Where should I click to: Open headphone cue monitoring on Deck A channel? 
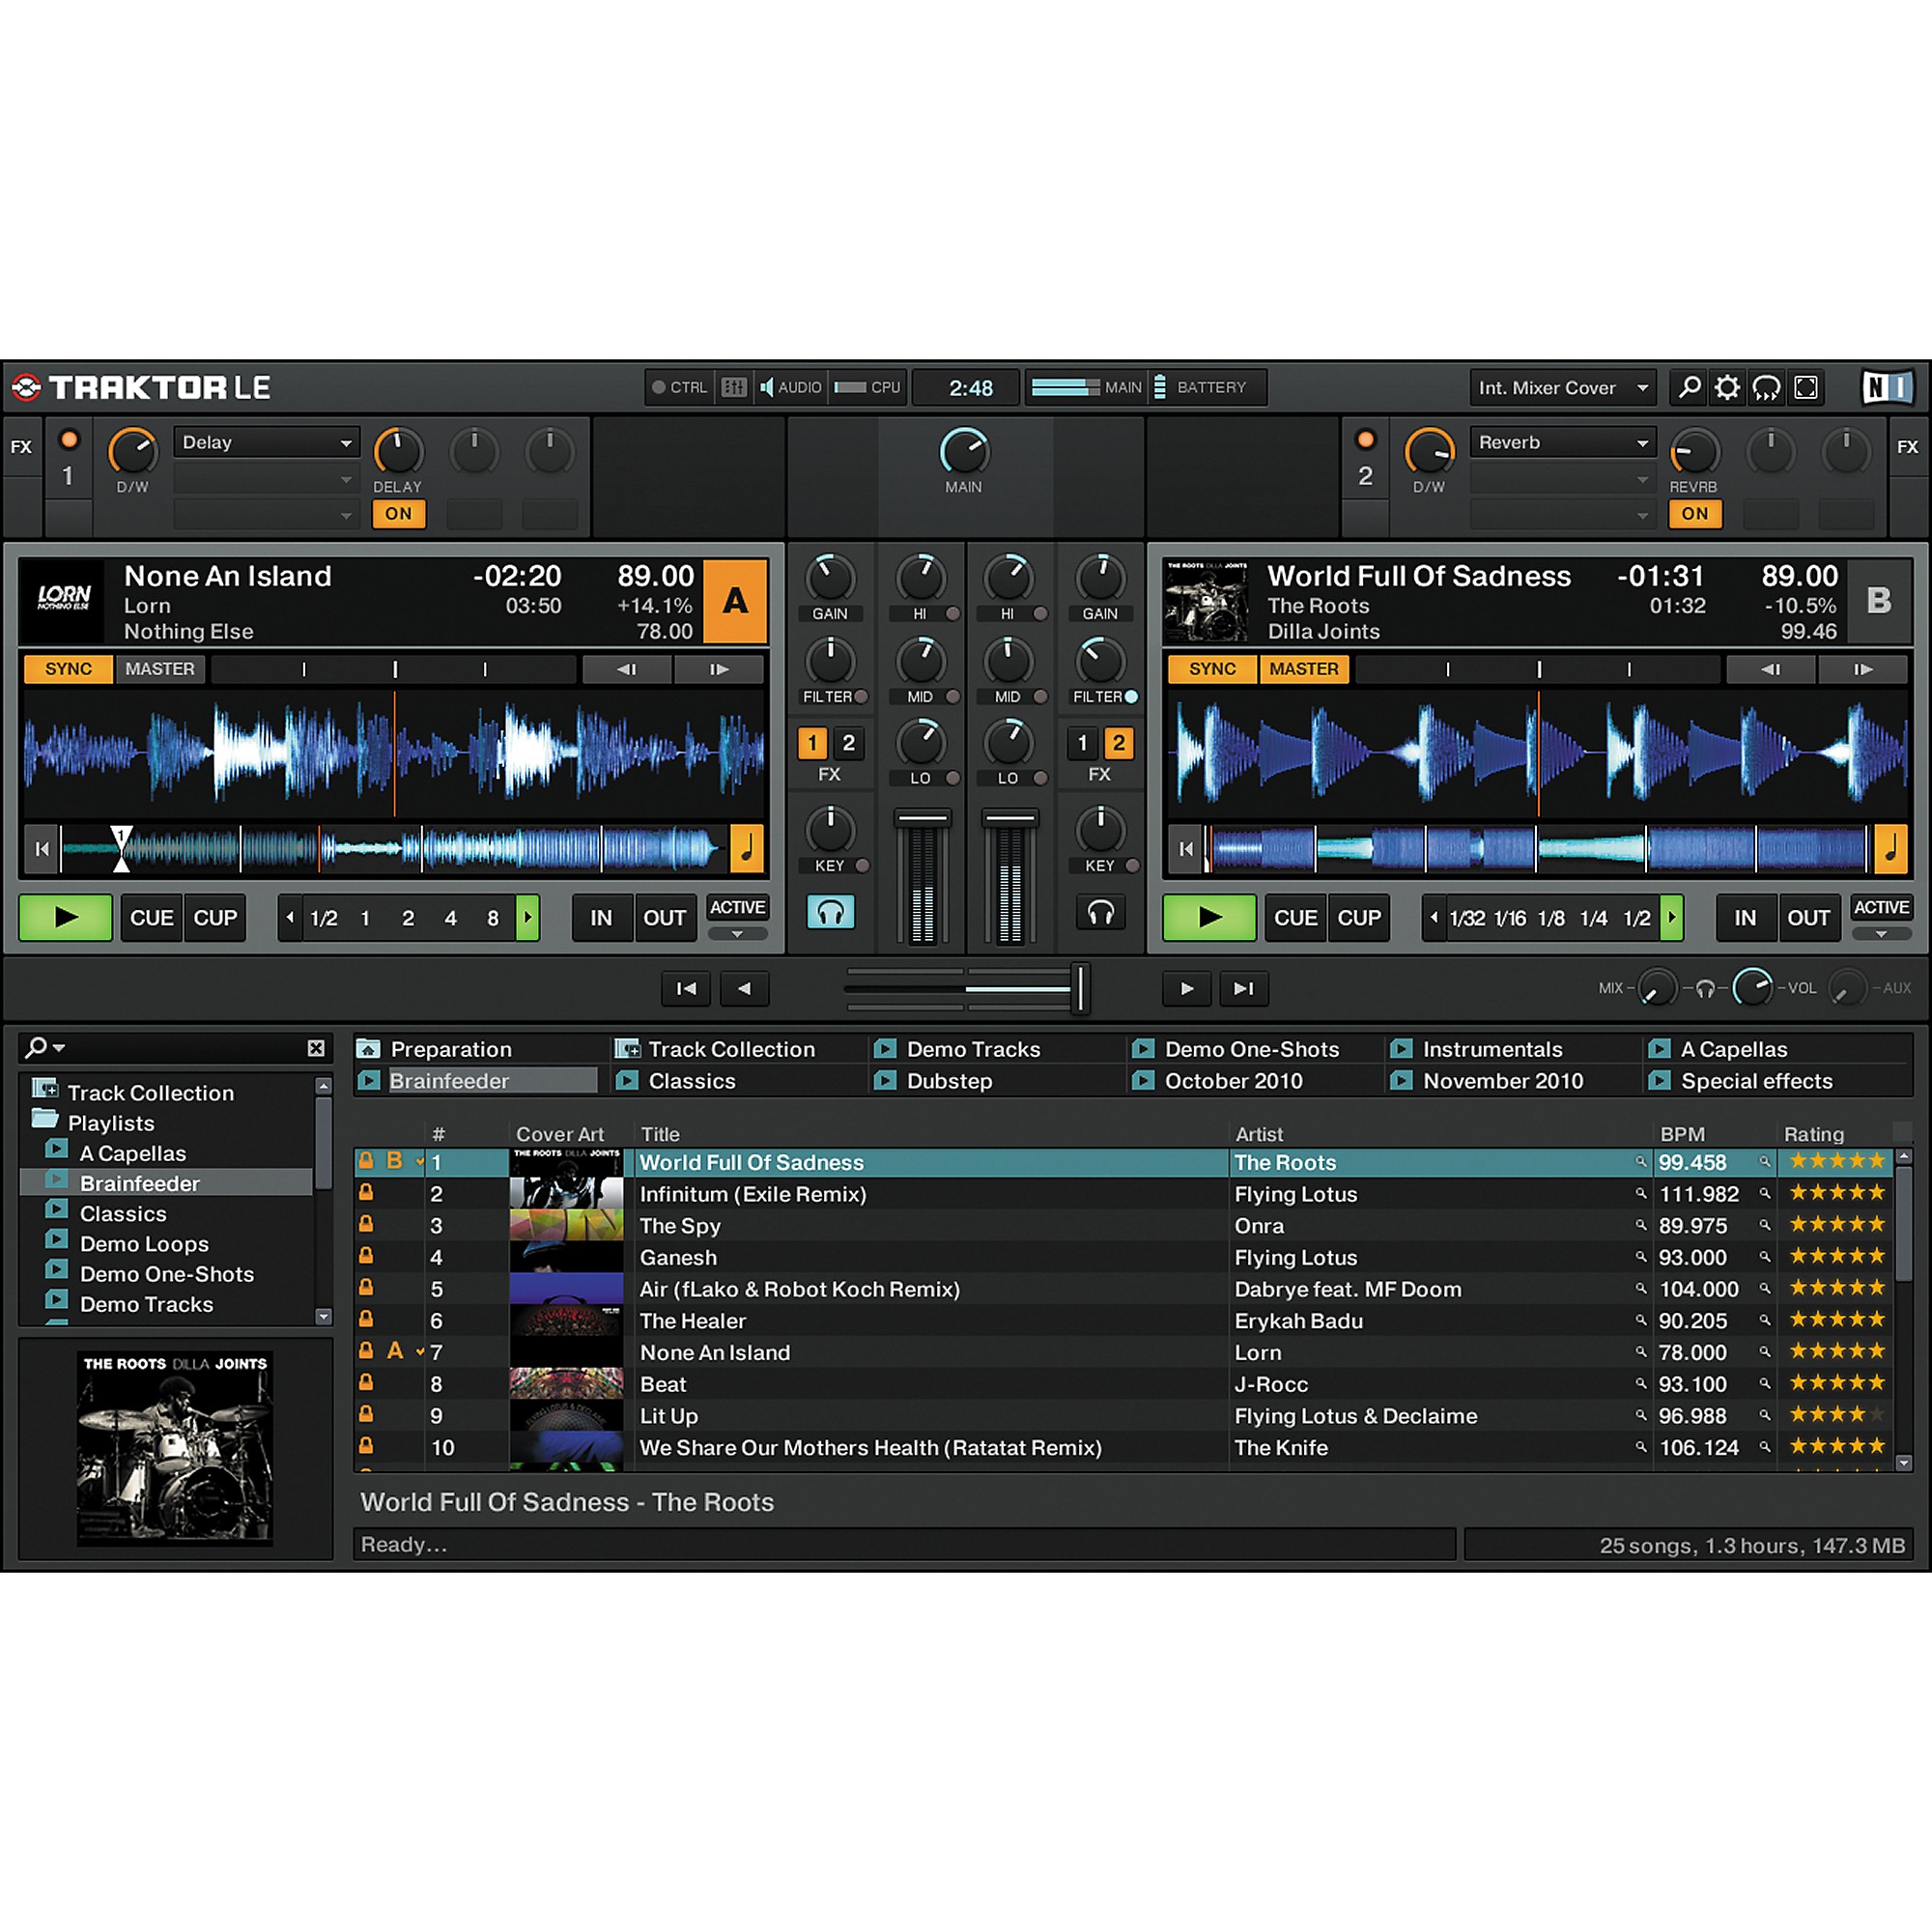[x=832, y=912]
